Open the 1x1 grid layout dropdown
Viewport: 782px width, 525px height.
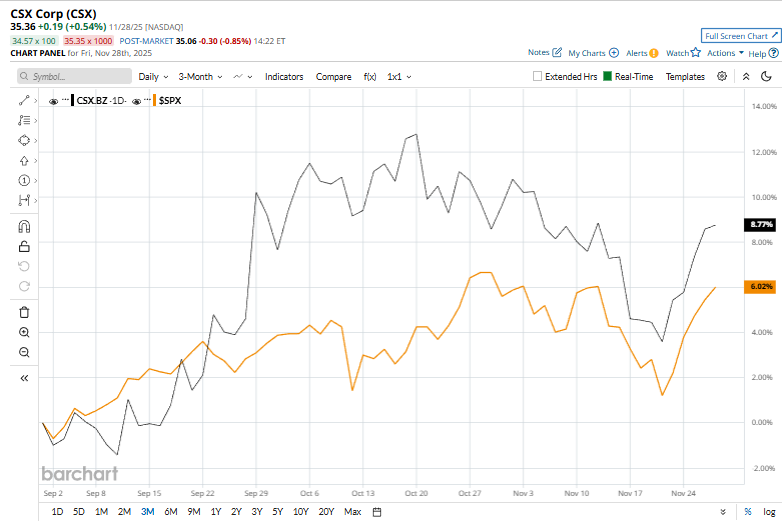click(399, 77)
